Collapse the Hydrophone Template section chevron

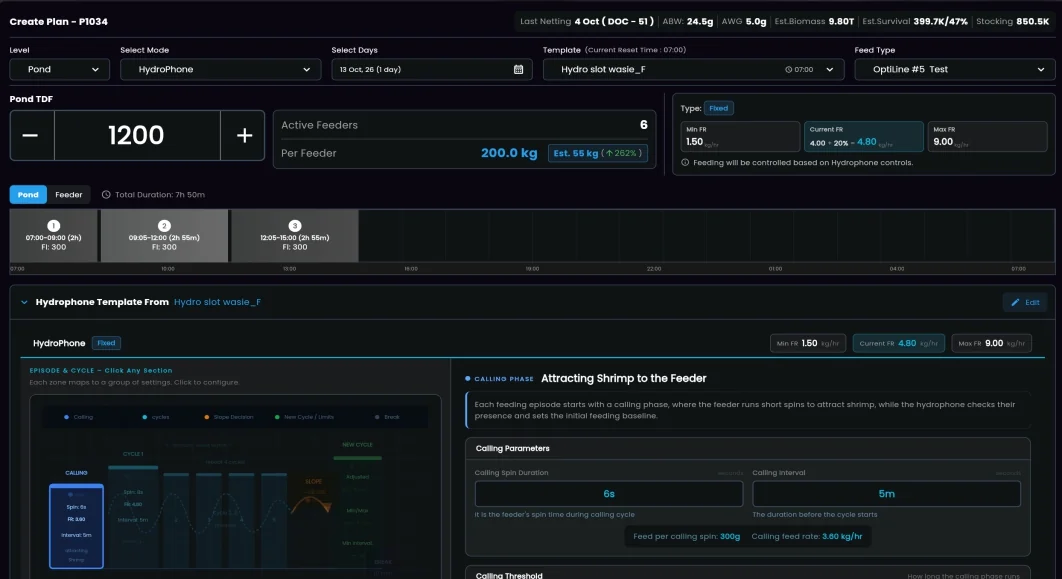(x=24, y=302)
